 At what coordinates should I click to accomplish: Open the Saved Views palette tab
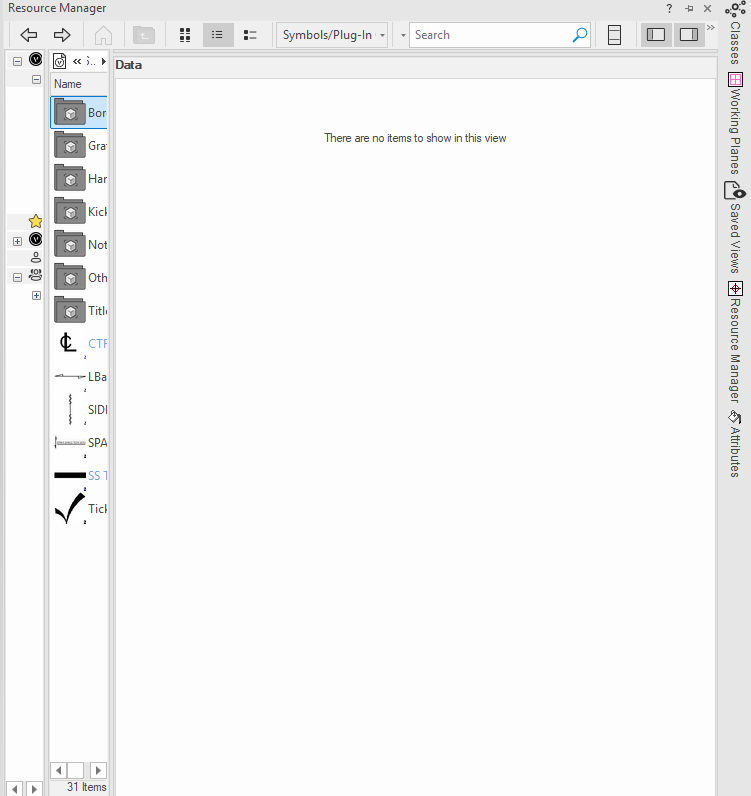tap(735, 229)
